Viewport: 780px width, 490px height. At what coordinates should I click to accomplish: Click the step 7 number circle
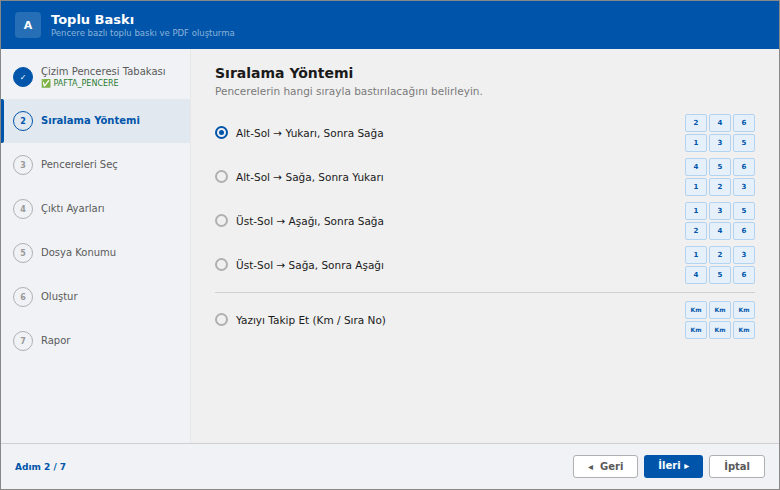pyautogui.click(x=23, y=341)
